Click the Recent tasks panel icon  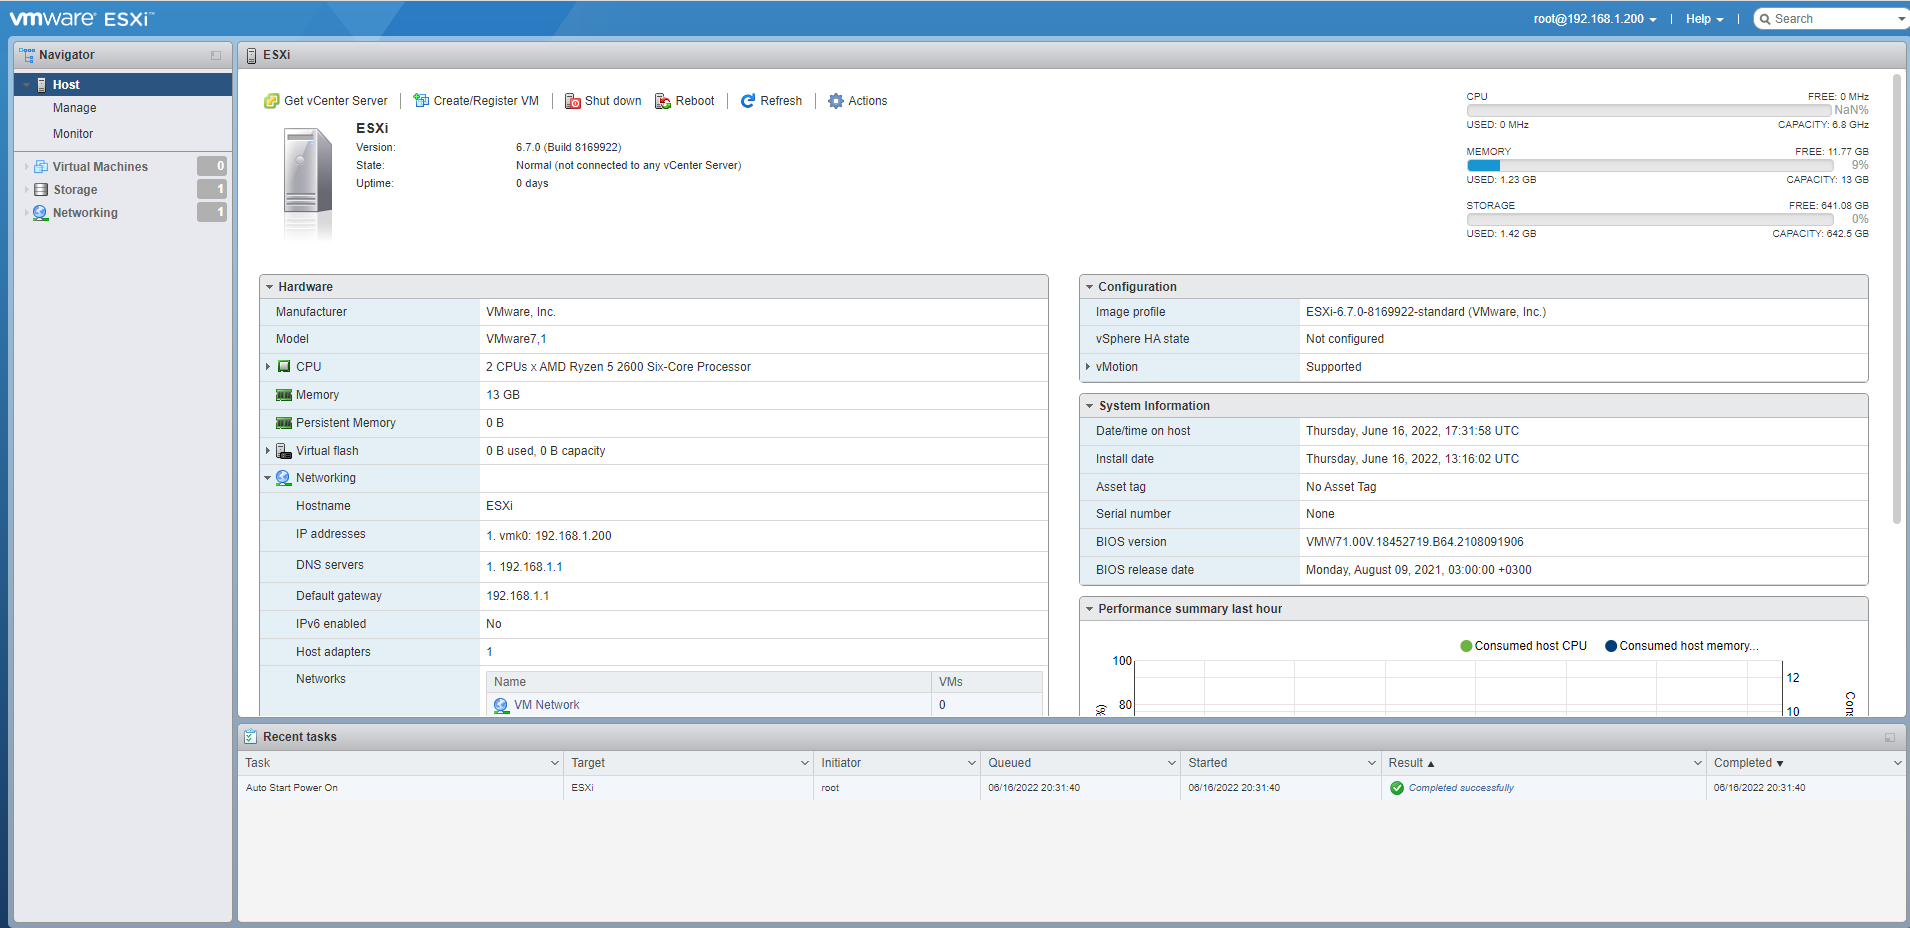[x=250, y=737]
